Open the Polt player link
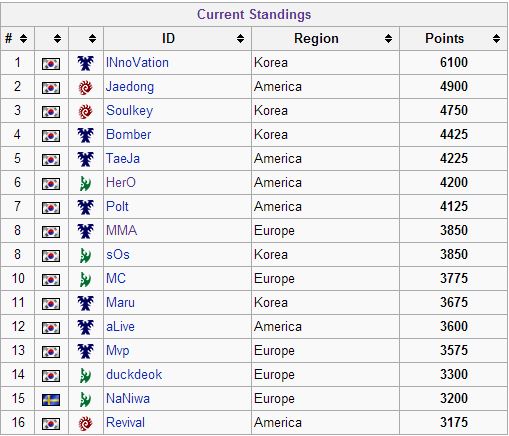 (117, 207)
